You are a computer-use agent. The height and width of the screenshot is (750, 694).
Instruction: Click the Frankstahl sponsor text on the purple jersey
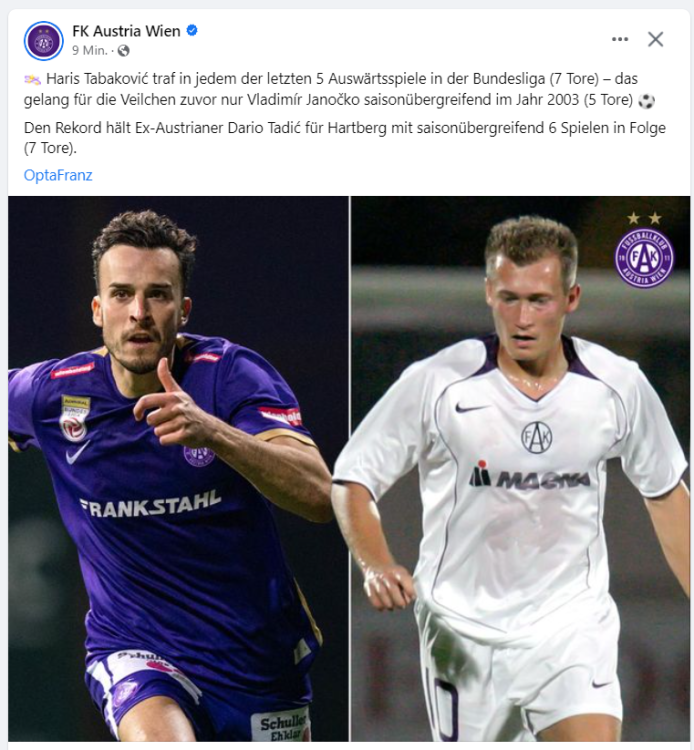[150, 505]
